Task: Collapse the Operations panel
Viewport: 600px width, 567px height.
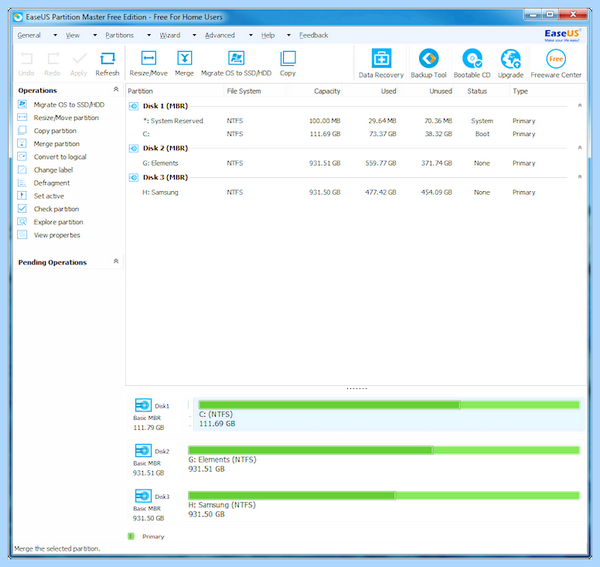Action: coord(116,89)
